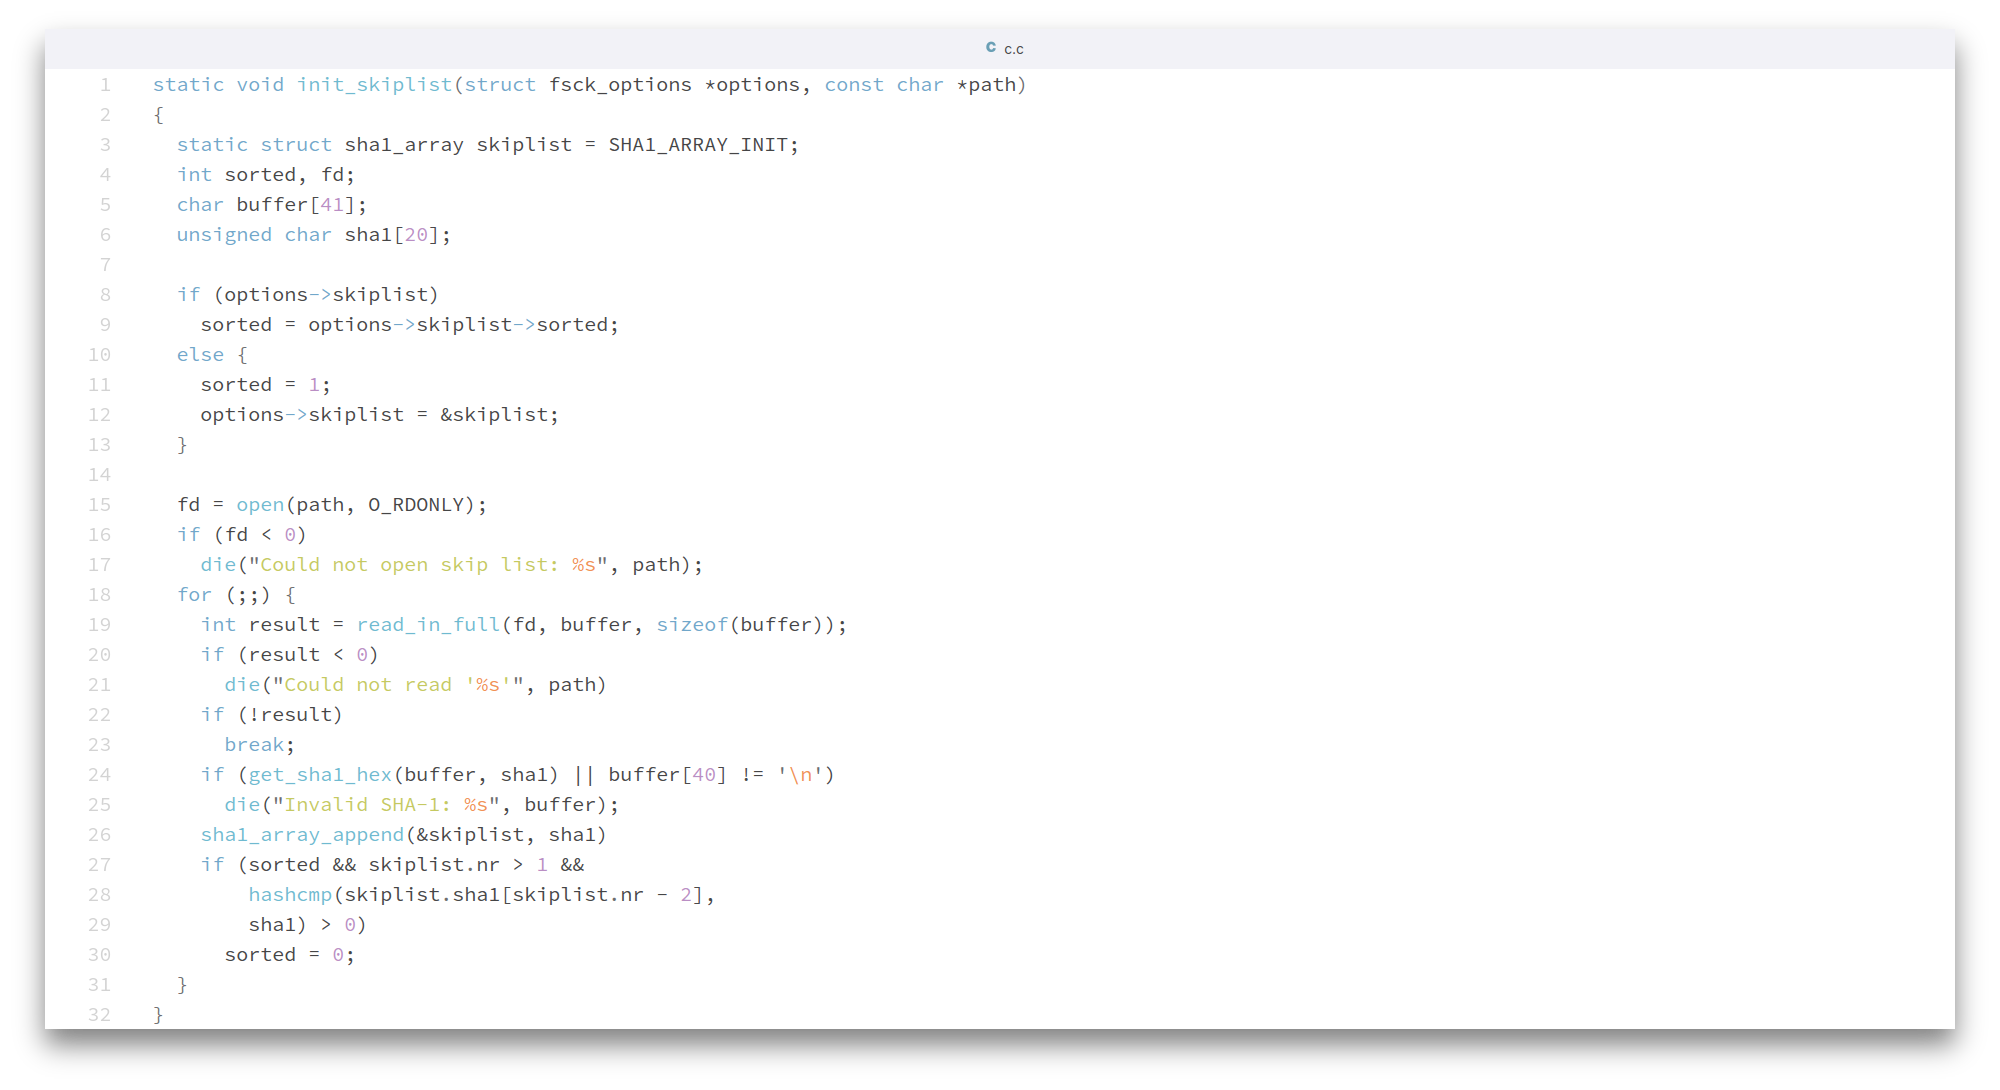Click the init_skiplist function name
2000x1090 pixels.
coord(374,85)
